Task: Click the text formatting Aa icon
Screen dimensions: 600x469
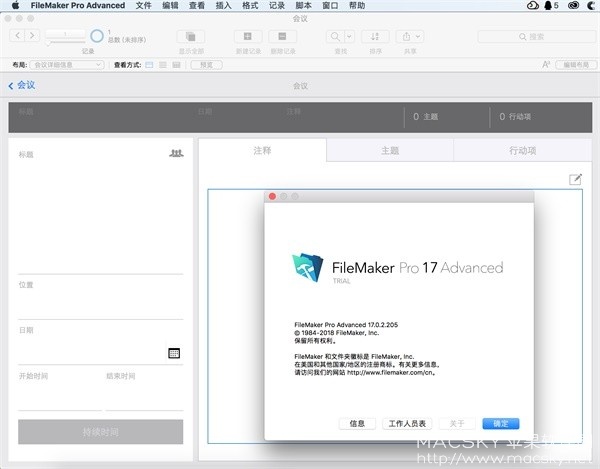Action: [x=546, y=65]
